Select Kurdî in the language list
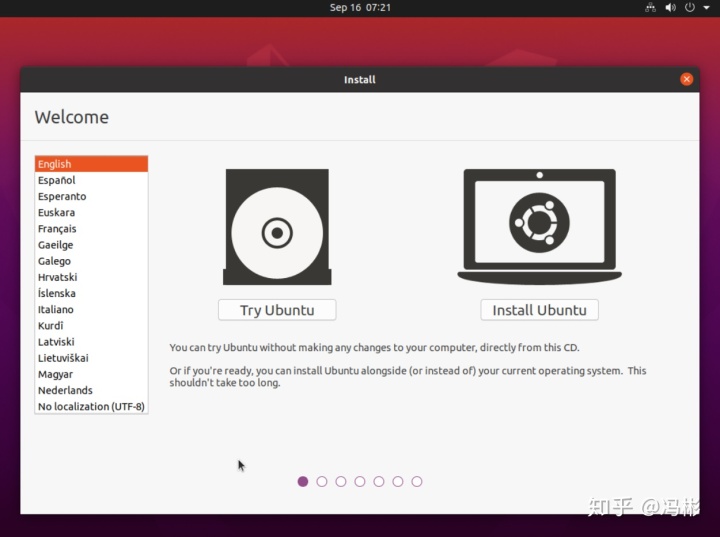The height and width of the screenshot is (537, 720). tap(91, 326)
